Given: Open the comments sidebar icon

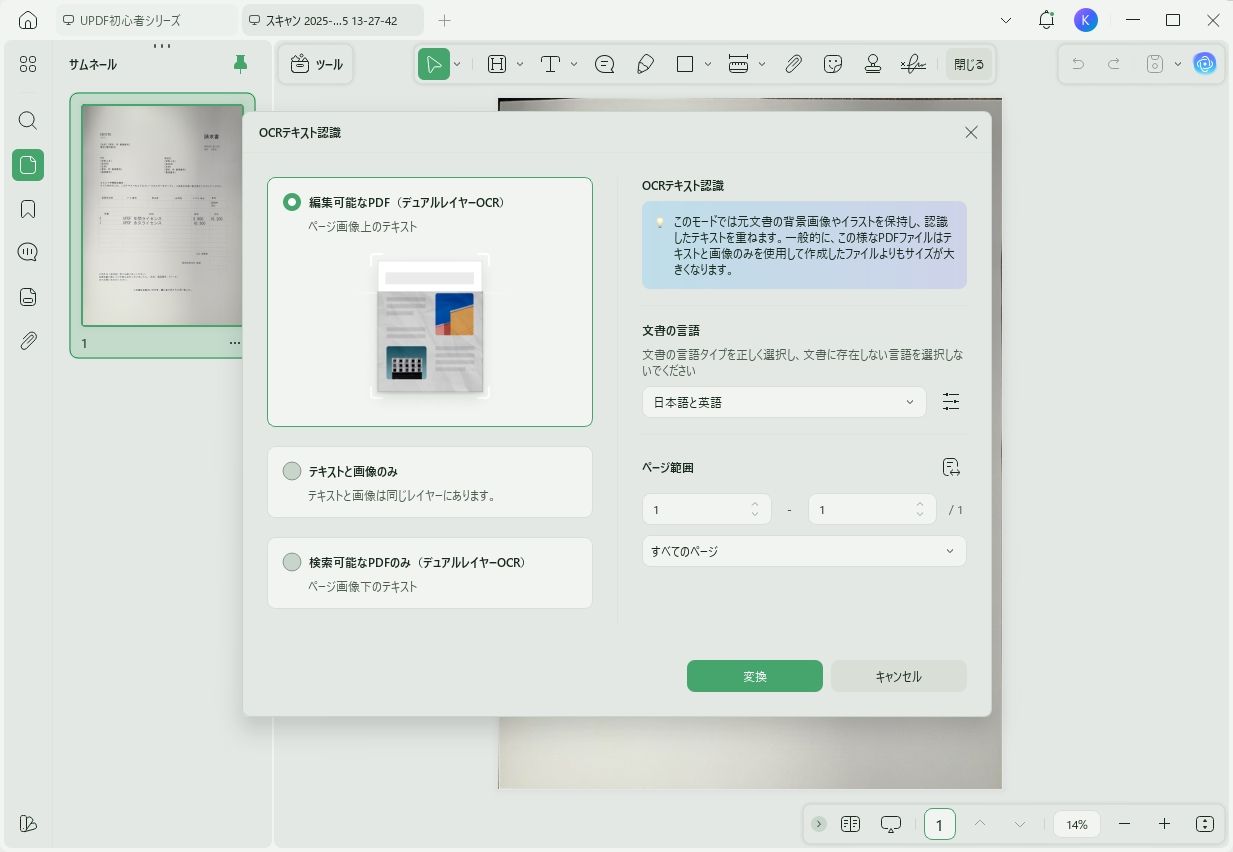Looking at the screenshot, I should point(28,252).
